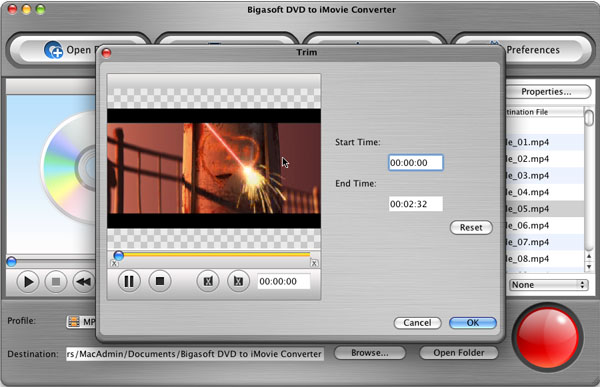This screenshot has width=600, height=387.
Task: Cancel the Trim dialog
Action: point(417,323)
